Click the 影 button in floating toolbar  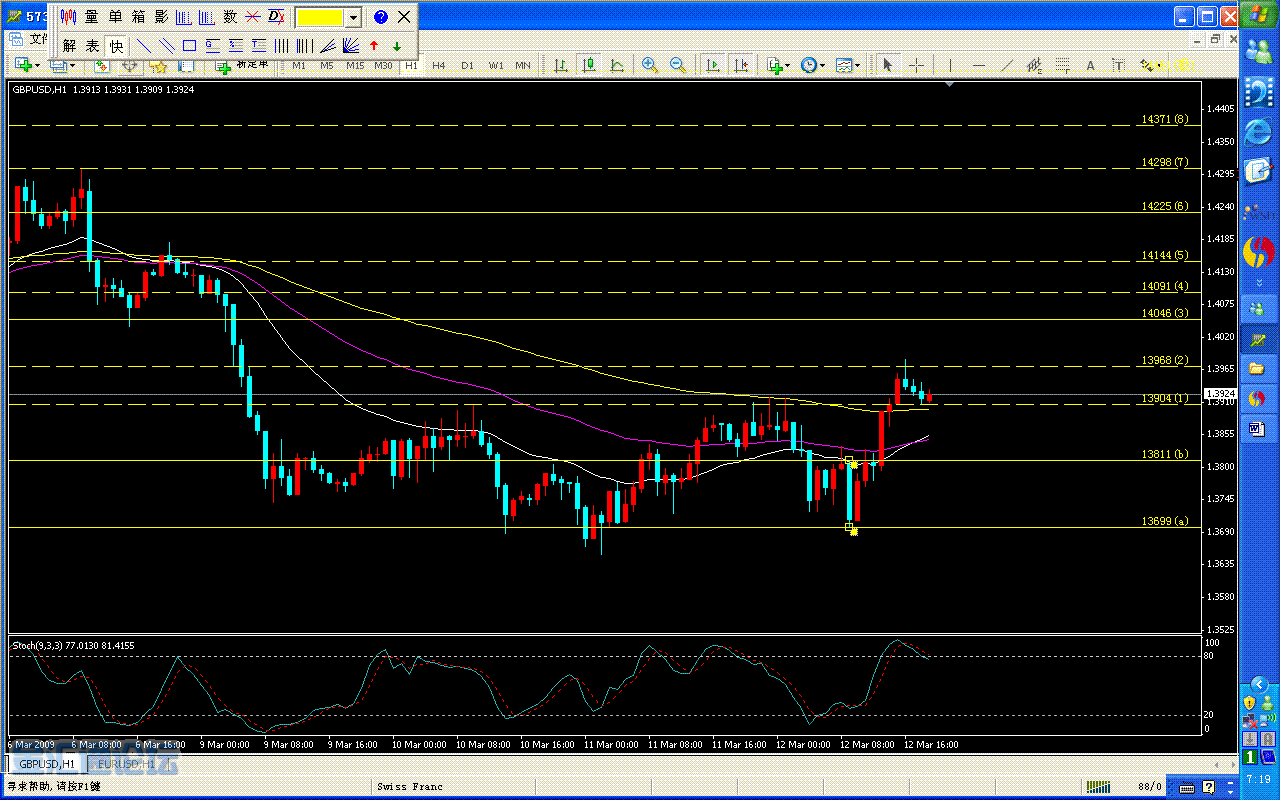pyautogui.click(x=161, y=17)
